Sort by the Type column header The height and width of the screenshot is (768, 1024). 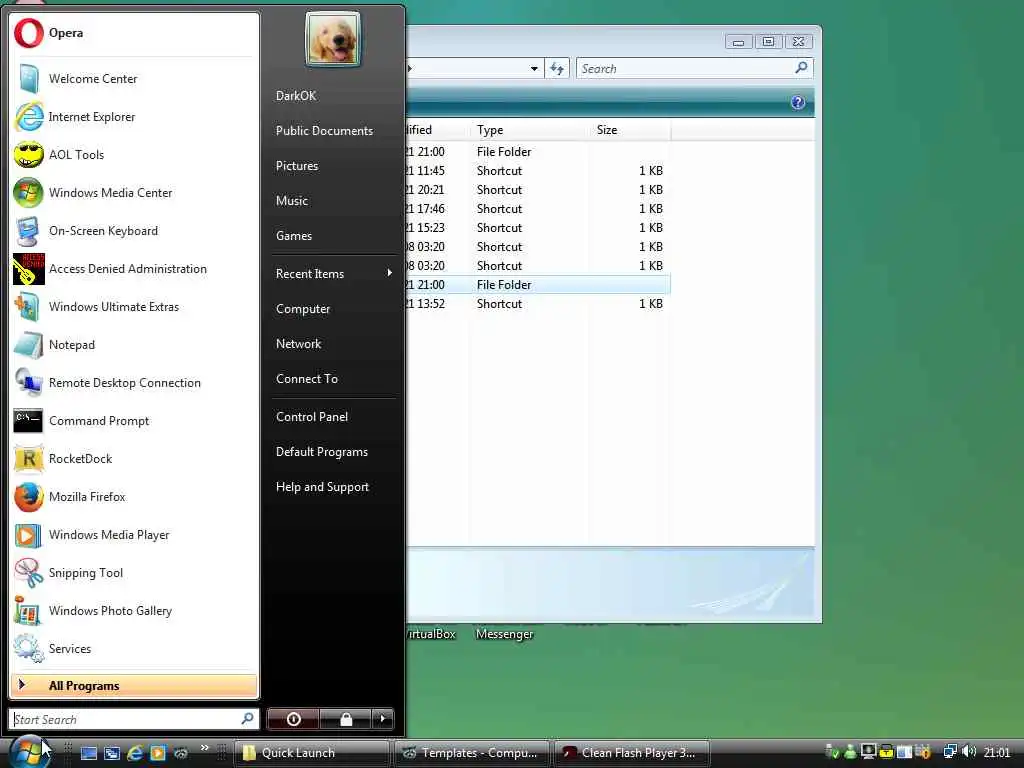528,130
